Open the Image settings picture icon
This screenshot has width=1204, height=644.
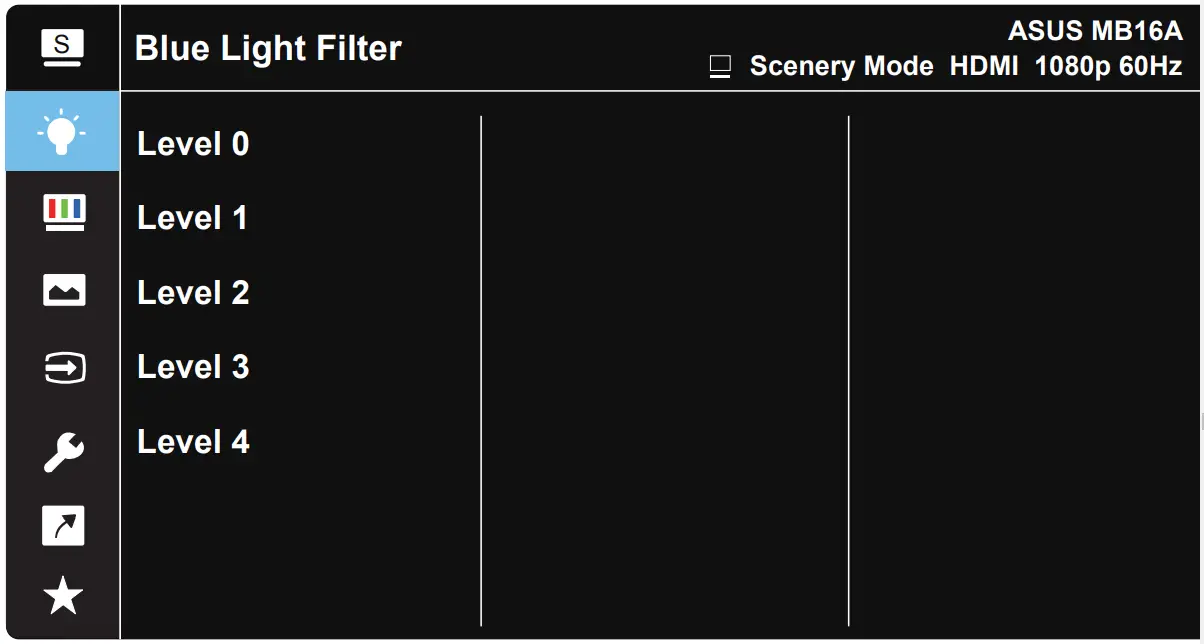click(64, 290)
